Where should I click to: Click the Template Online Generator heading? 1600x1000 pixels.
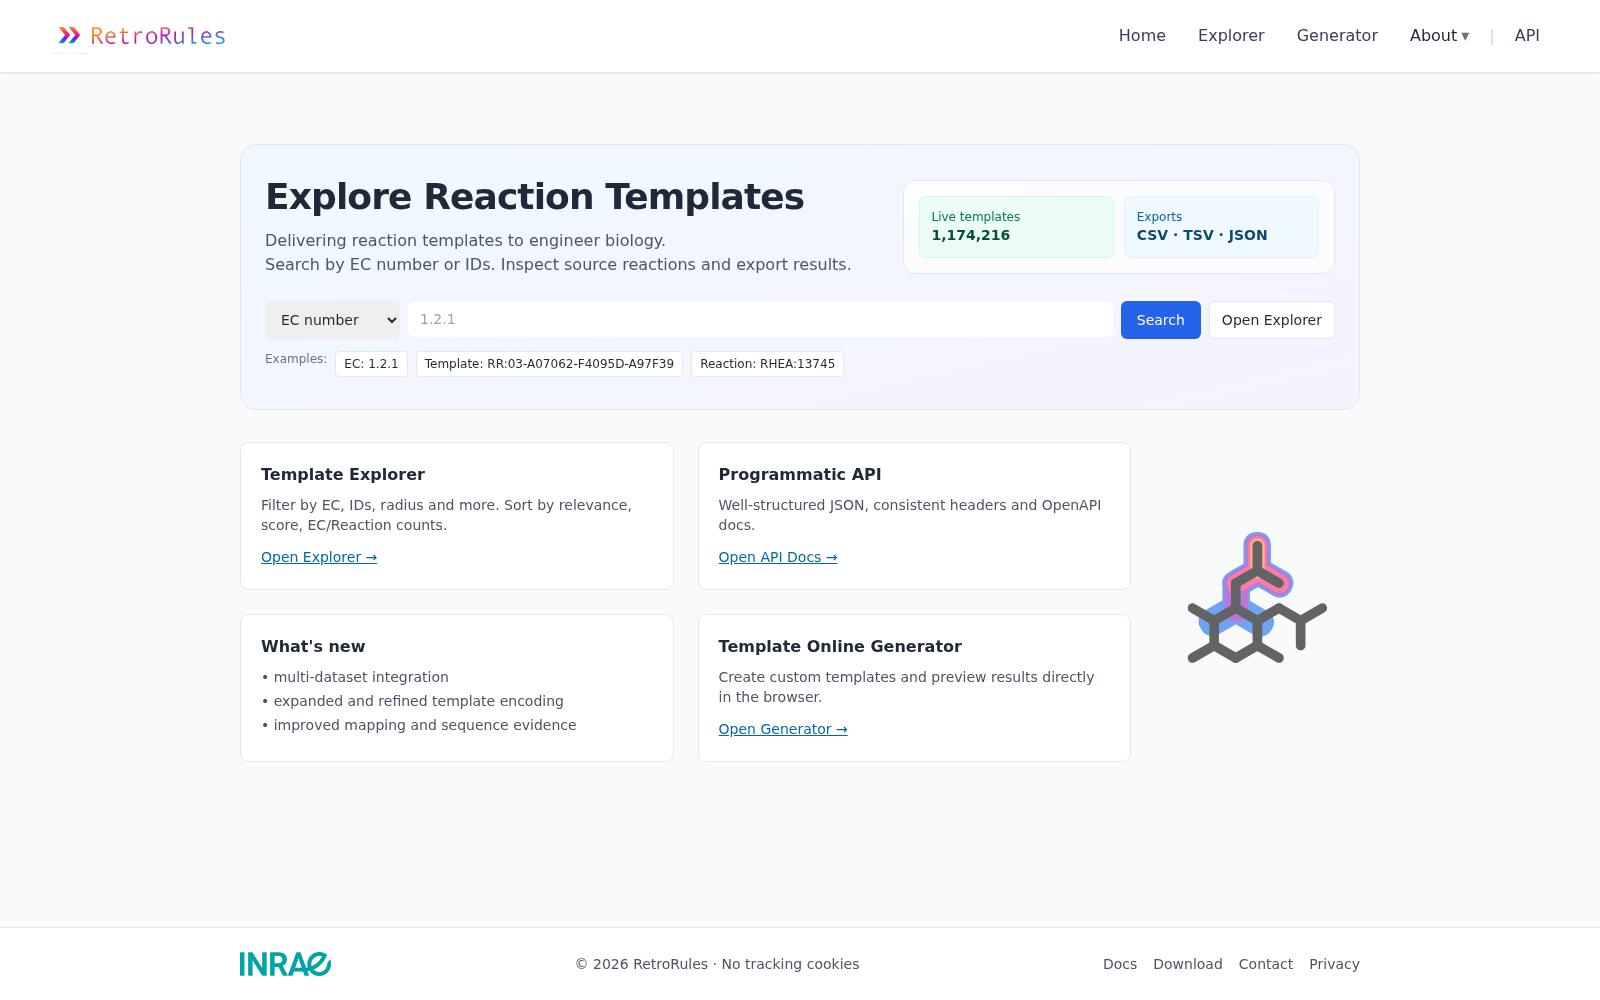840,646
